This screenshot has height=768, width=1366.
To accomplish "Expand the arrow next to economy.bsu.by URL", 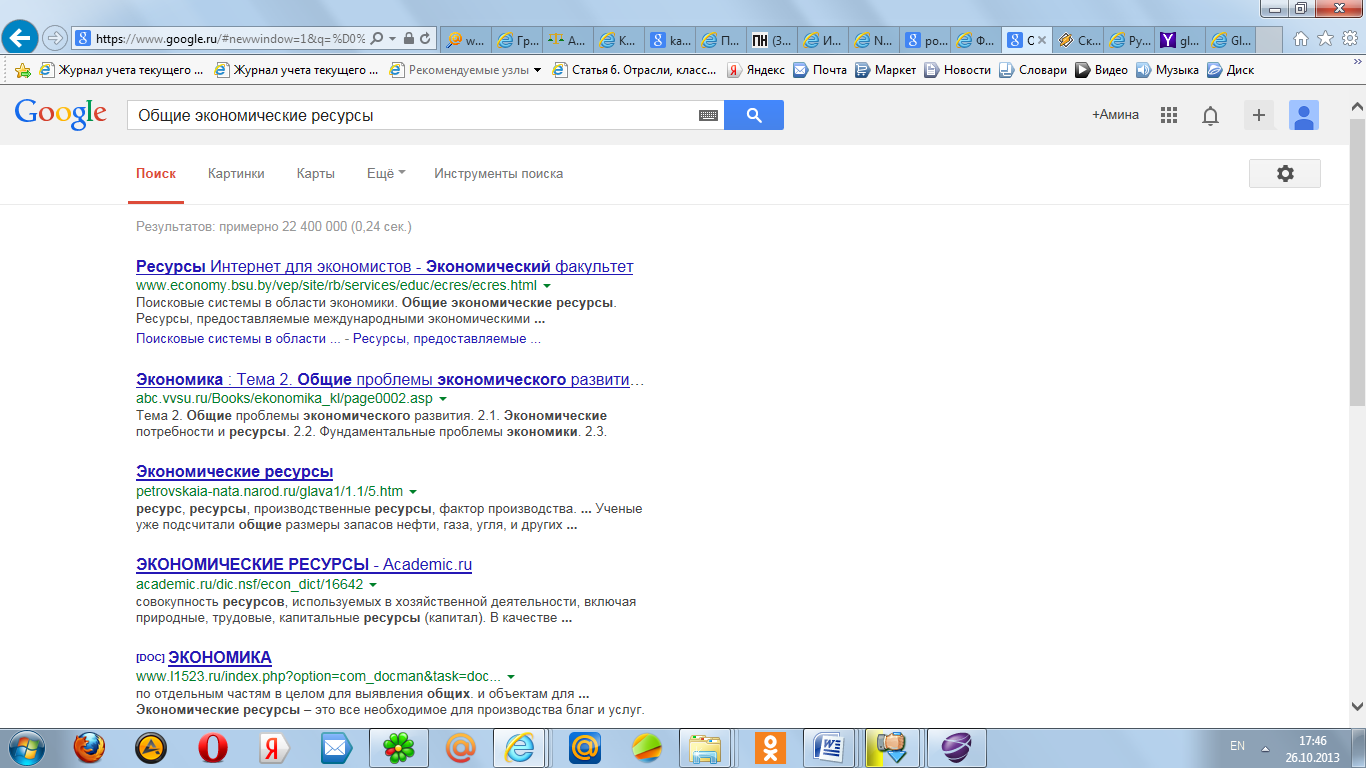I will tap(547, 286).
